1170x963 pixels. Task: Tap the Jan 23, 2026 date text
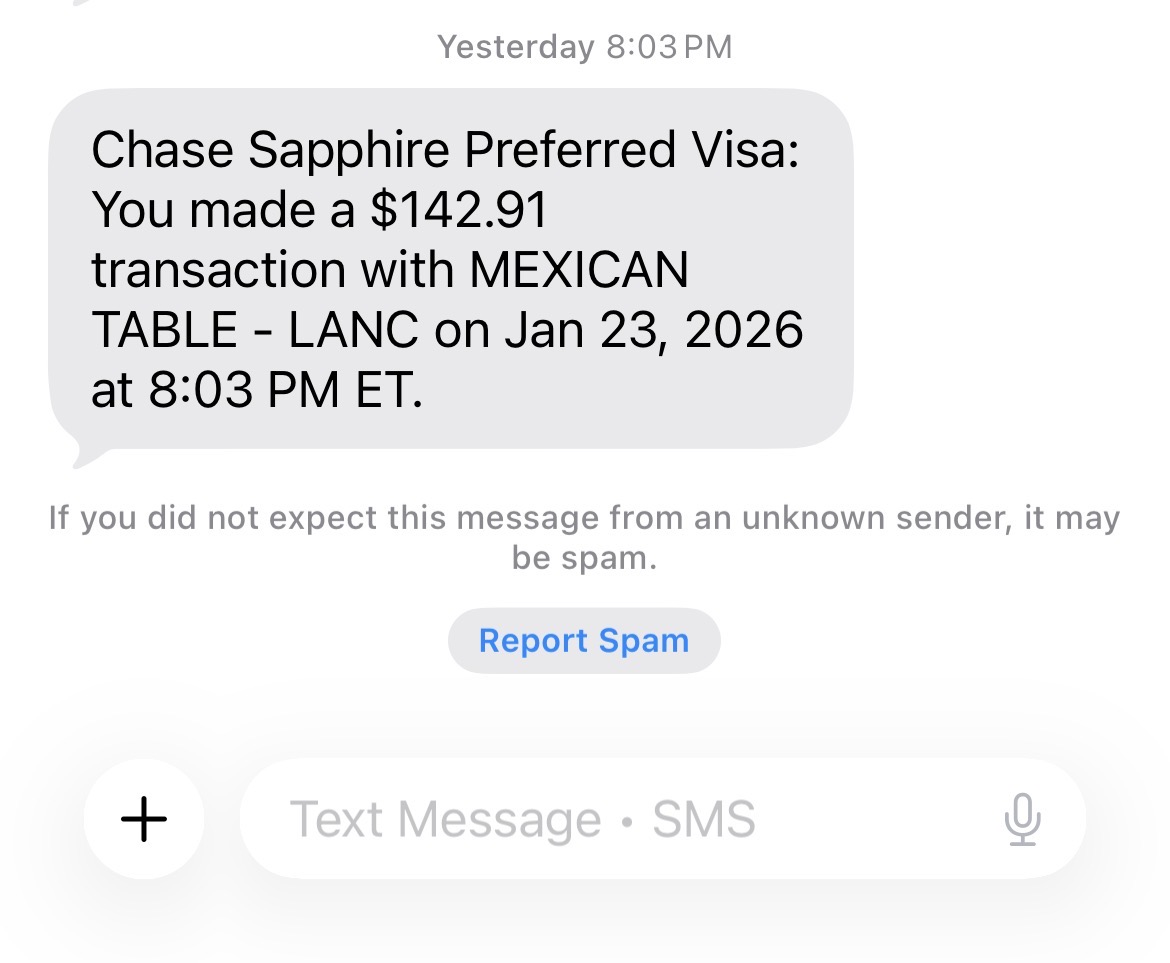653,330
